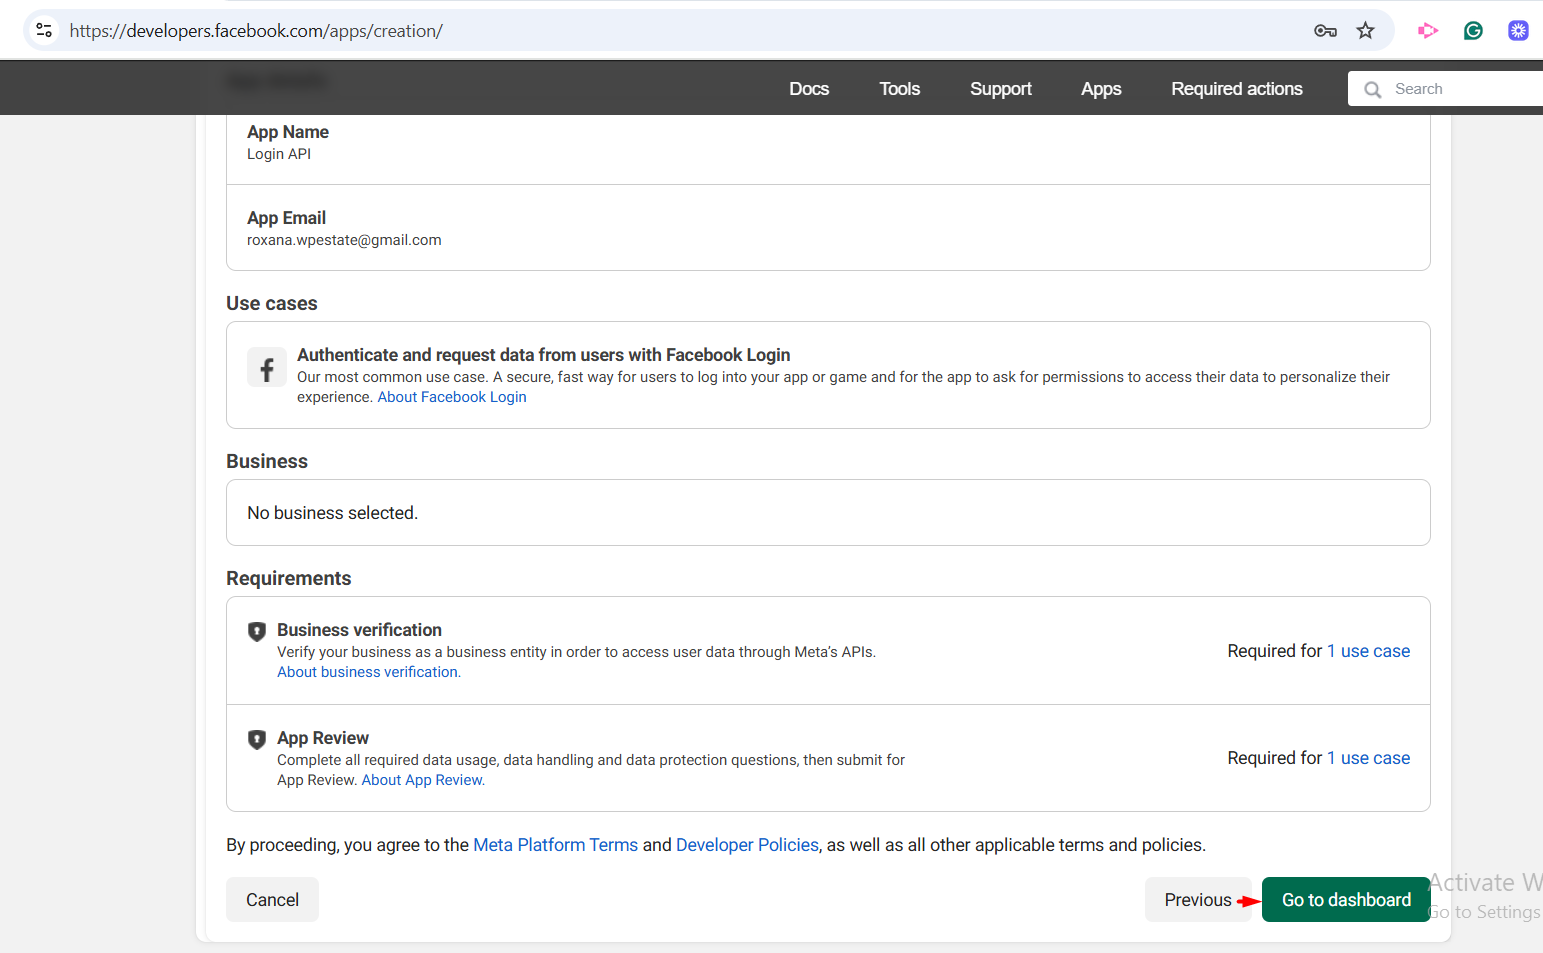
Task: Open the Support menu item
Action: (1000, 89)
